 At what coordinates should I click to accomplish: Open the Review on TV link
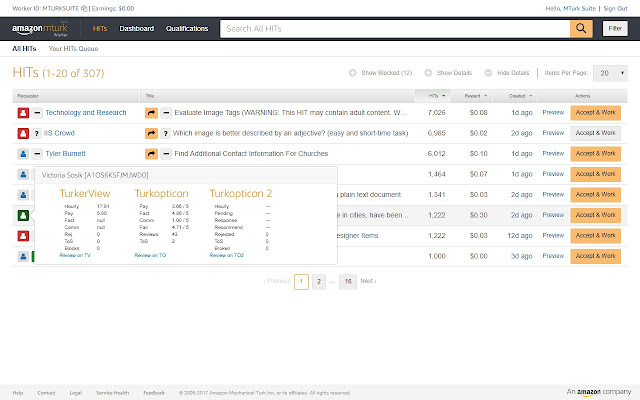coord(75,255)
